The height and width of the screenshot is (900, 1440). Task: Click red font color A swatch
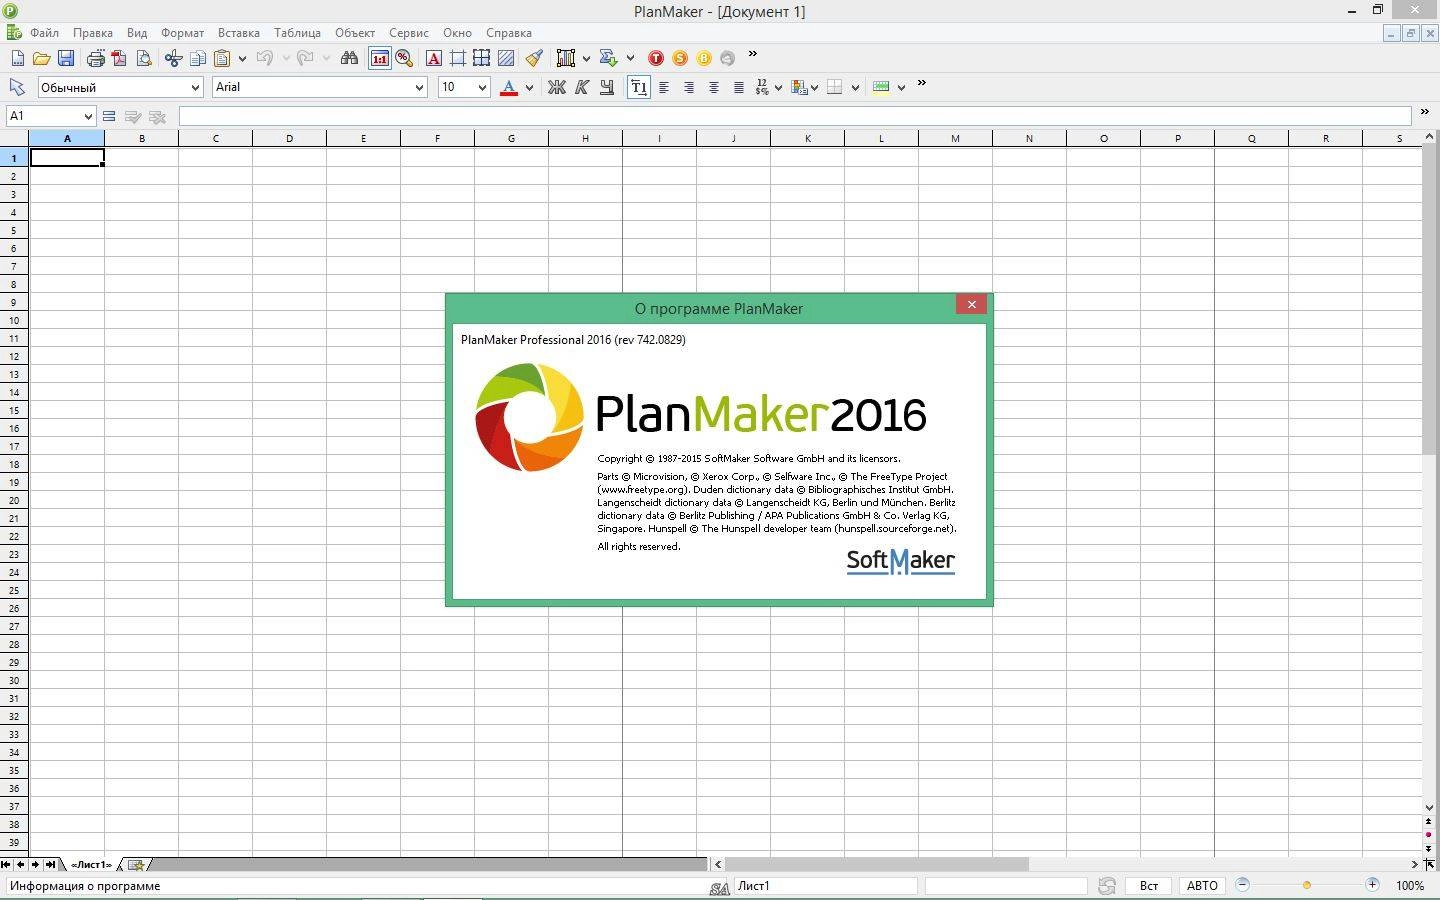(508, 87)
